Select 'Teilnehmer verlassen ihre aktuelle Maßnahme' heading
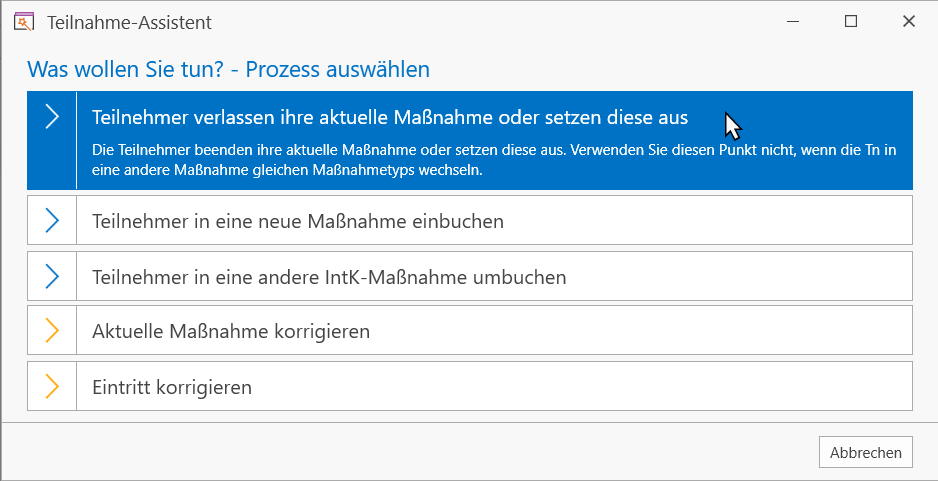The height and width of the screenshot is (481, 938). (x=390, y=117)
